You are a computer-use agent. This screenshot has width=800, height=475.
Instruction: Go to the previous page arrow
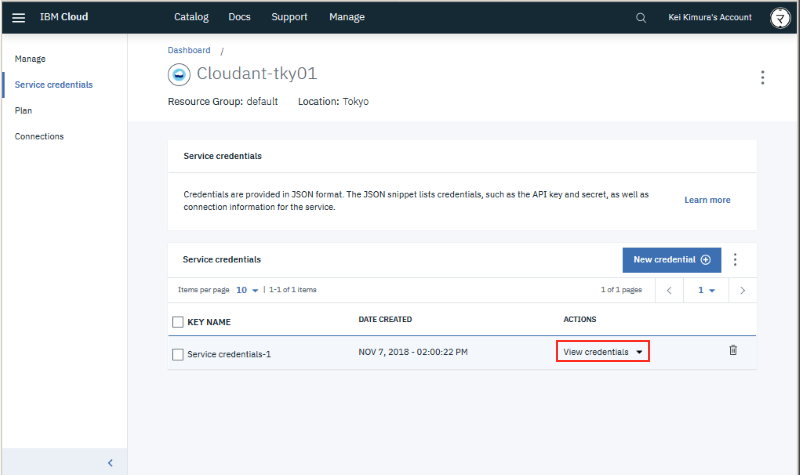pos(669,290)
